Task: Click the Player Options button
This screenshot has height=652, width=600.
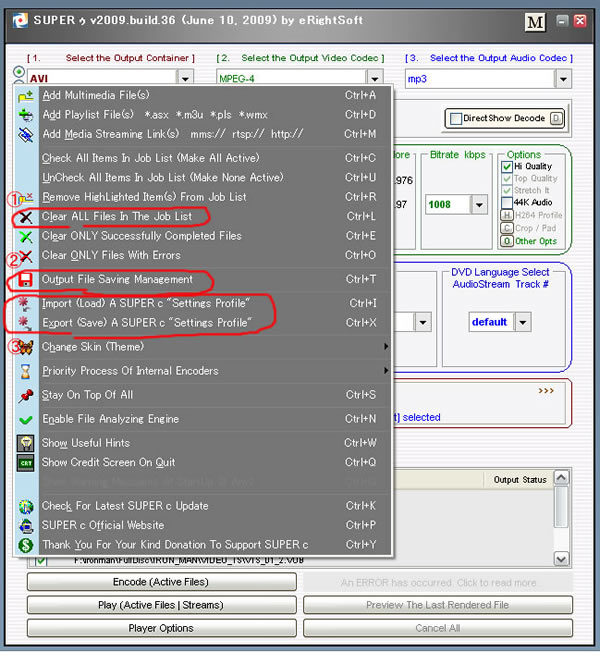Action: [x=161, y=628]
